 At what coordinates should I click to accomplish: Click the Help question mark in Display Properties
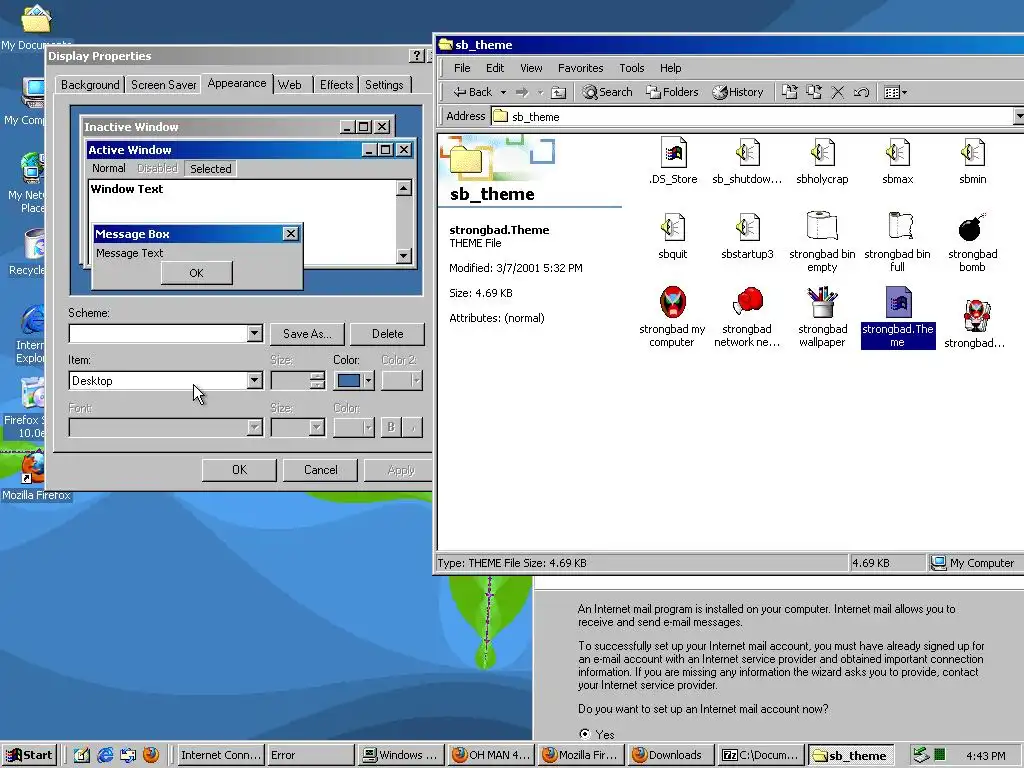click(x=417, y=56)
